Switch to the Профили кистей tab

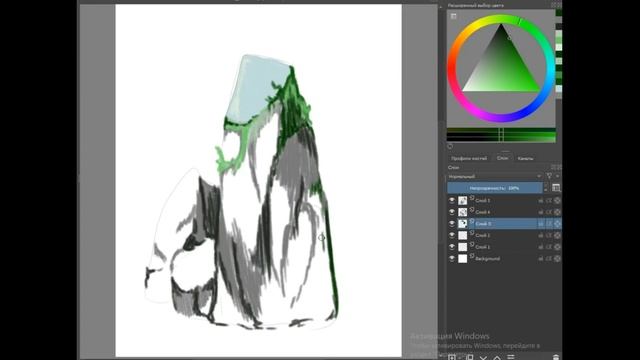click(469, 158)
